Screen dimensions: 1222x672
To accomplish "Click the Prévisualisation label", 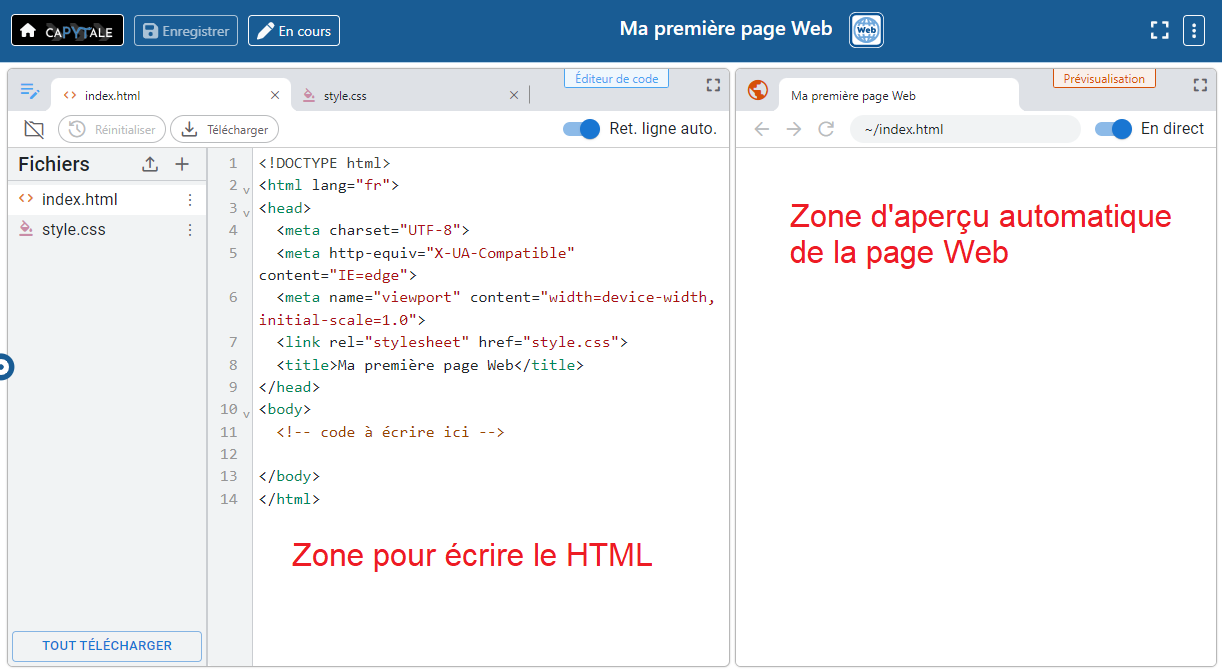I will 1104,78.
